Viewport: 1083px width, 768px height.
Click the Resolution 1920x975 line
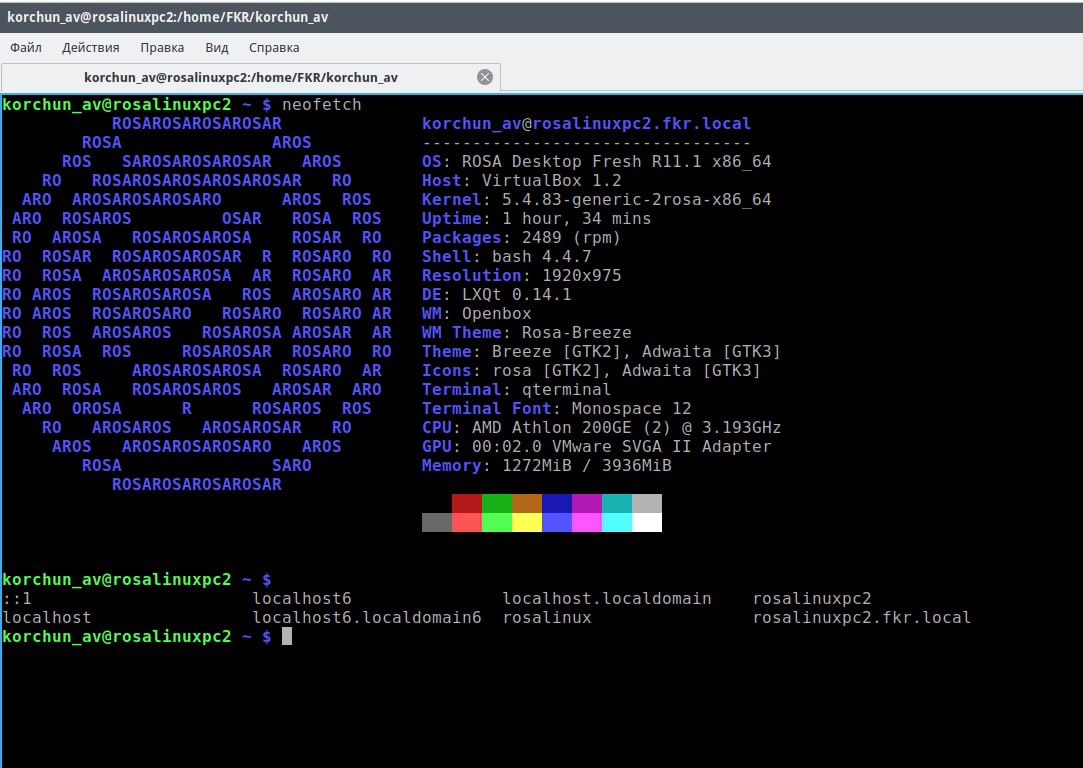[521, 276]
